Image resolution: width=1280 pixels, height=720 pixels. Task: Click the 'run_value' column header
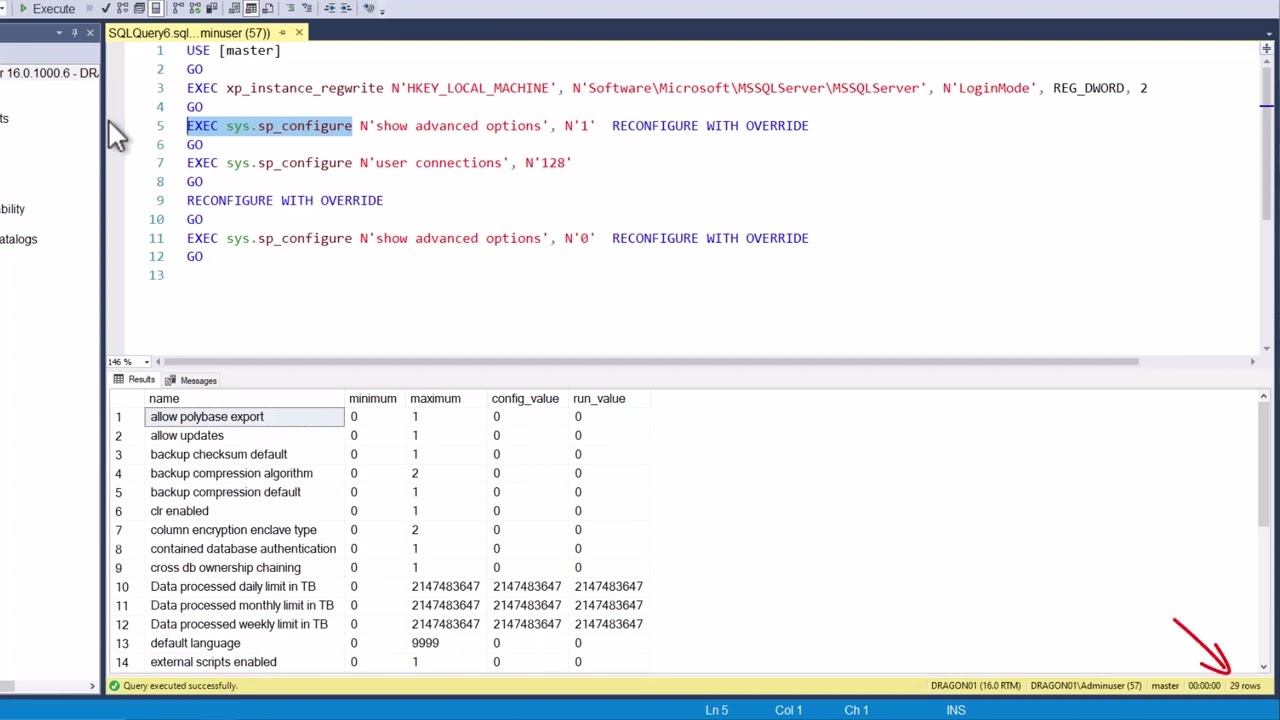click(611, 398)
